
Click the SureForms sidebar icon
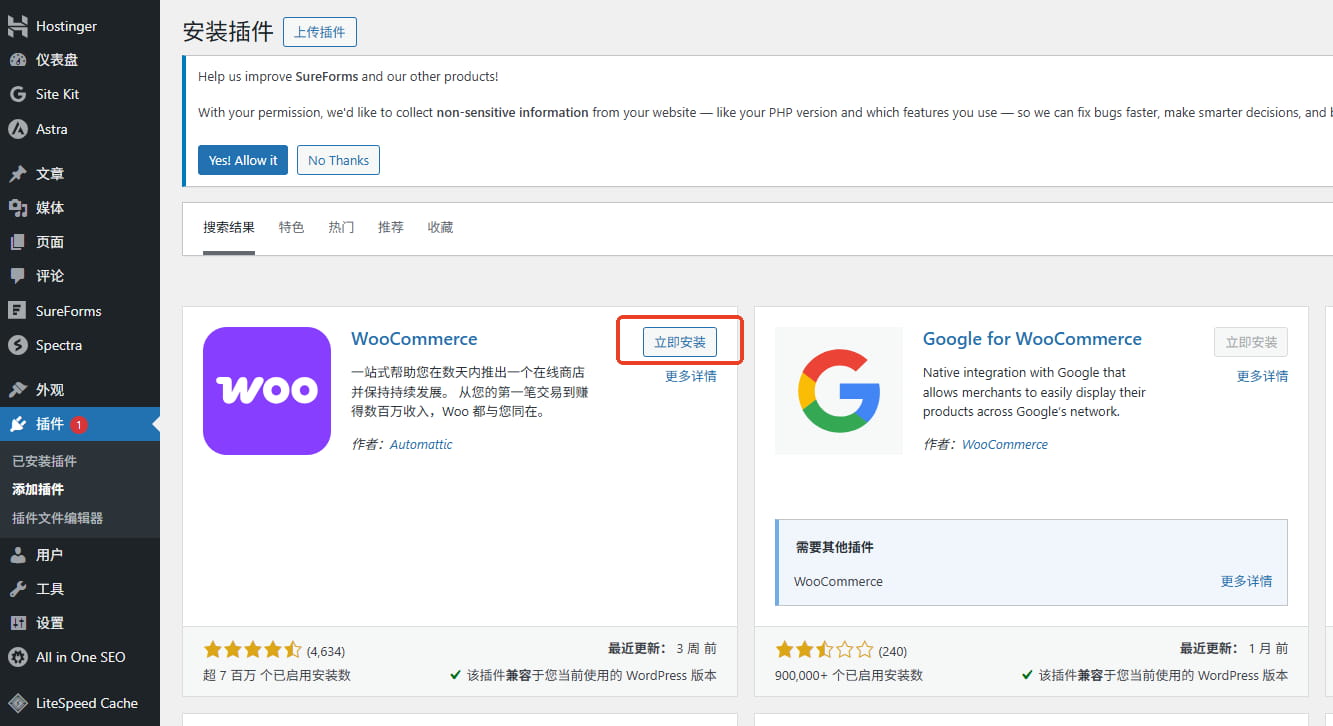(x=18, y=311)
